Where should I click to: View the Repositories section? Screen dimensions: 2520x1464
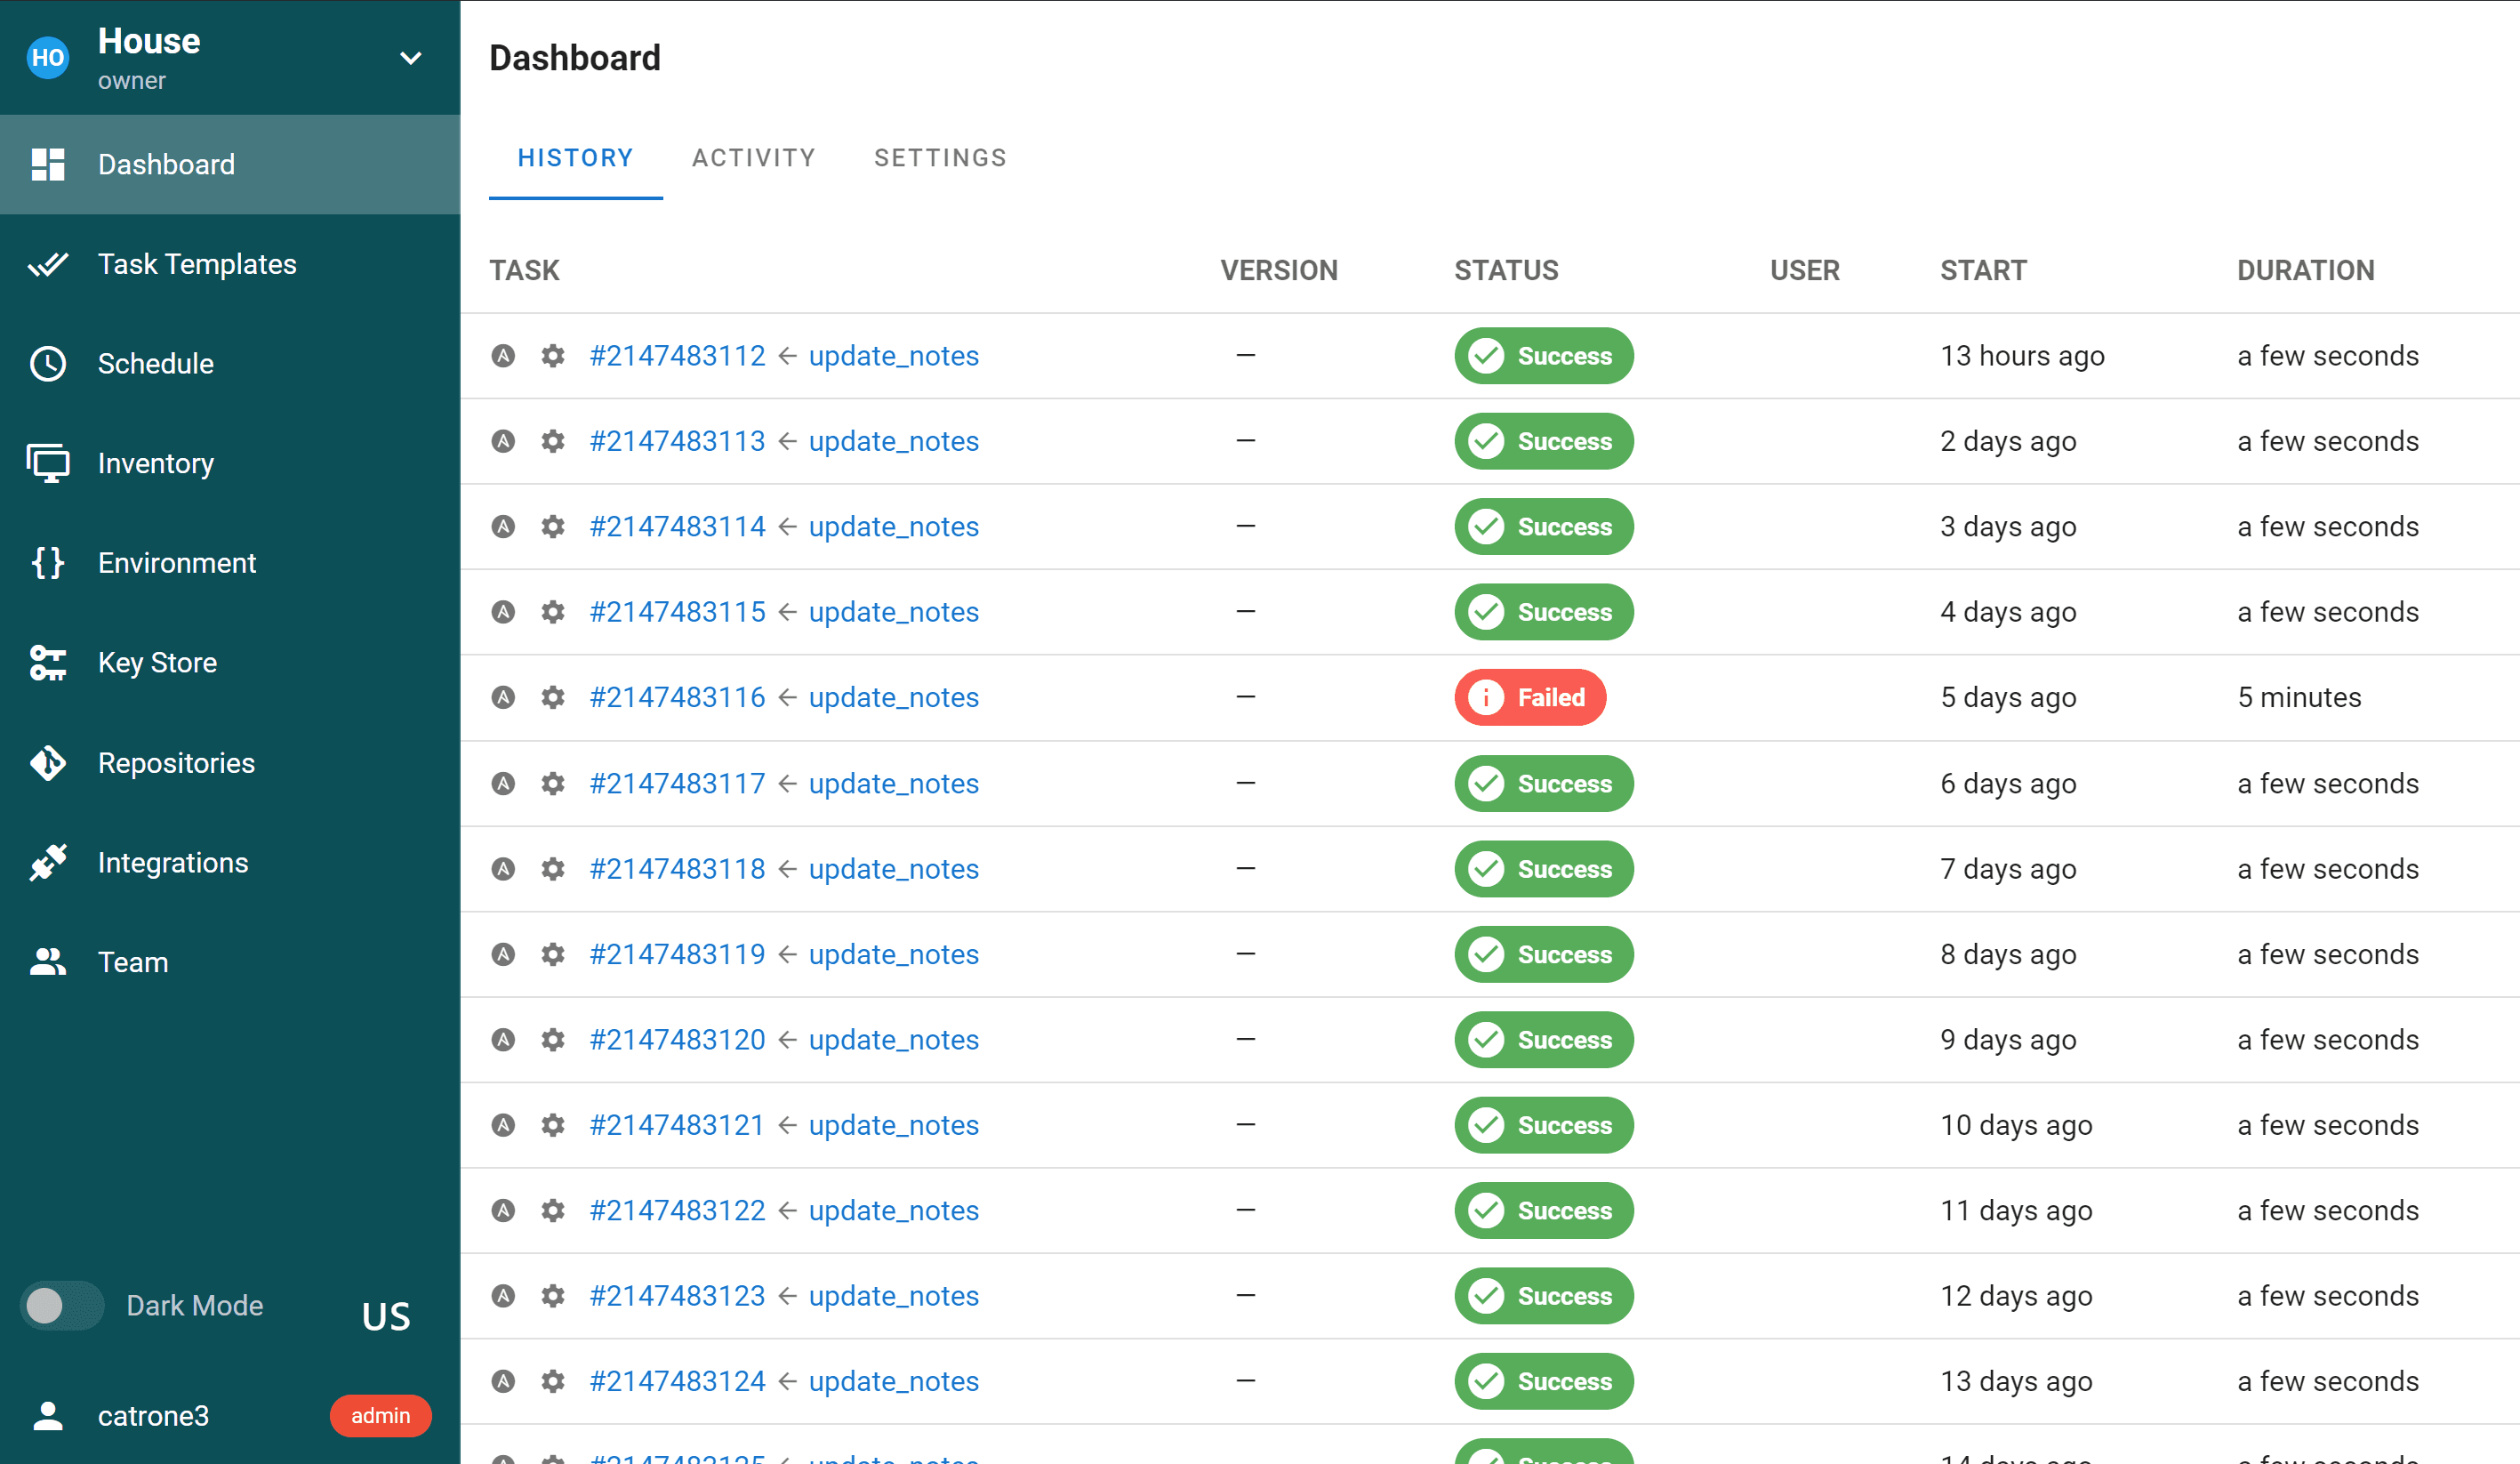click(x=176, y=763)
